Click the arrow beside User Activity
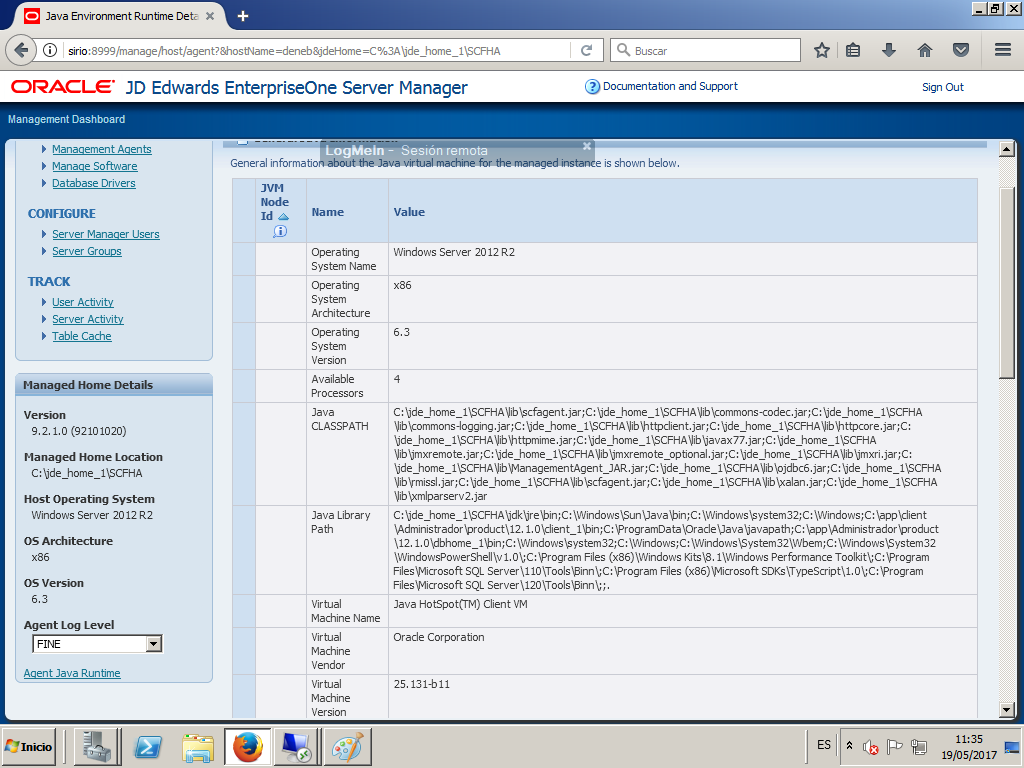 click(x=44, y=302)
